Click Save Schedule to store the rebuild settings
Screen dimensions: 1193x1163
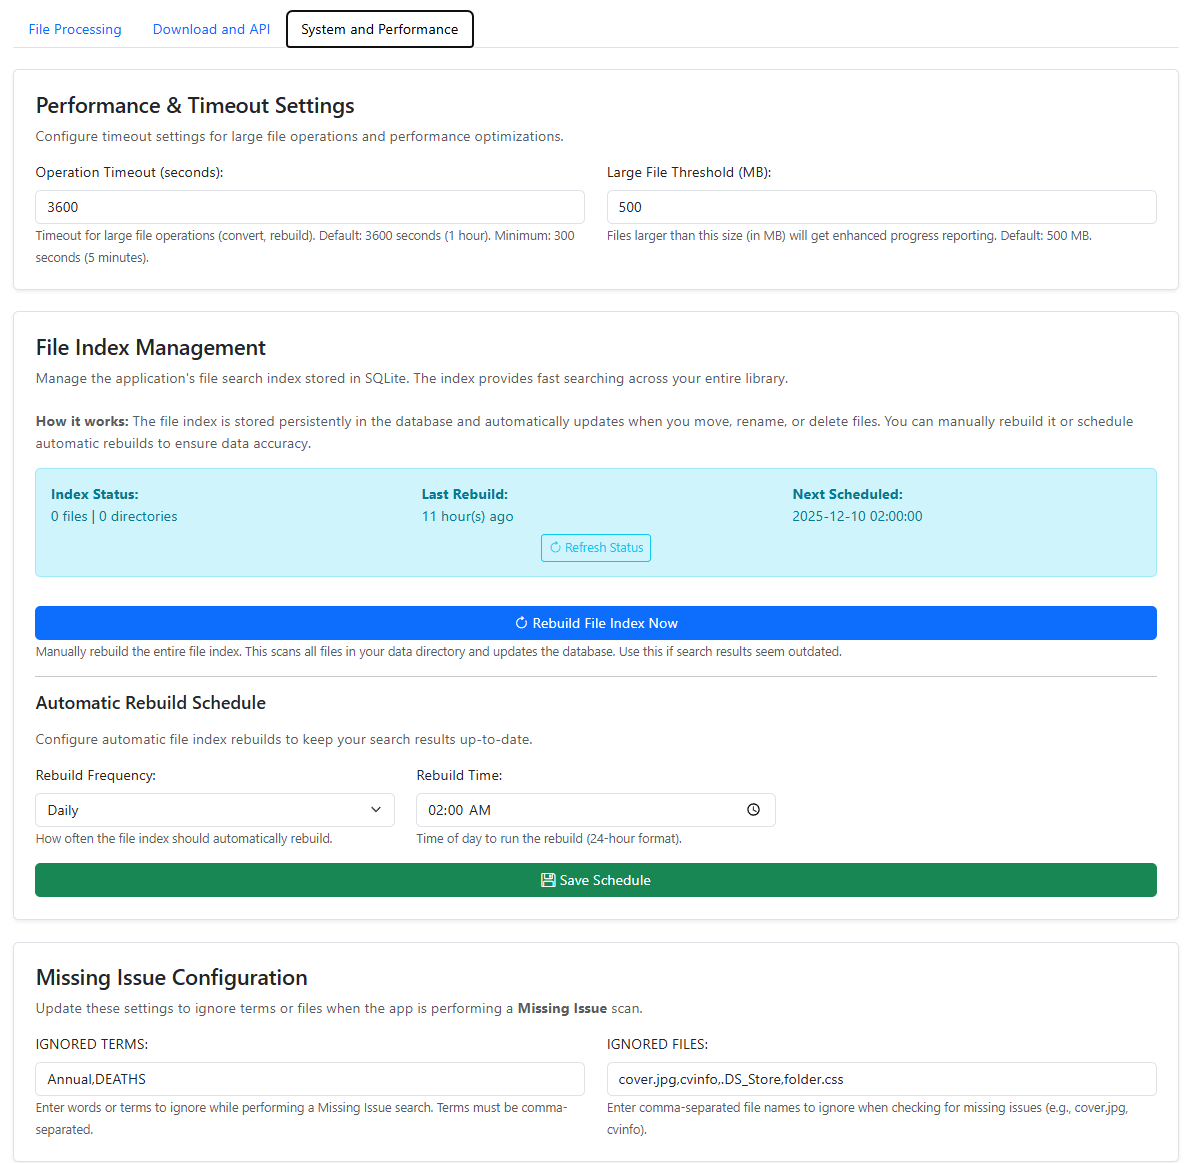tap(596, 880)
